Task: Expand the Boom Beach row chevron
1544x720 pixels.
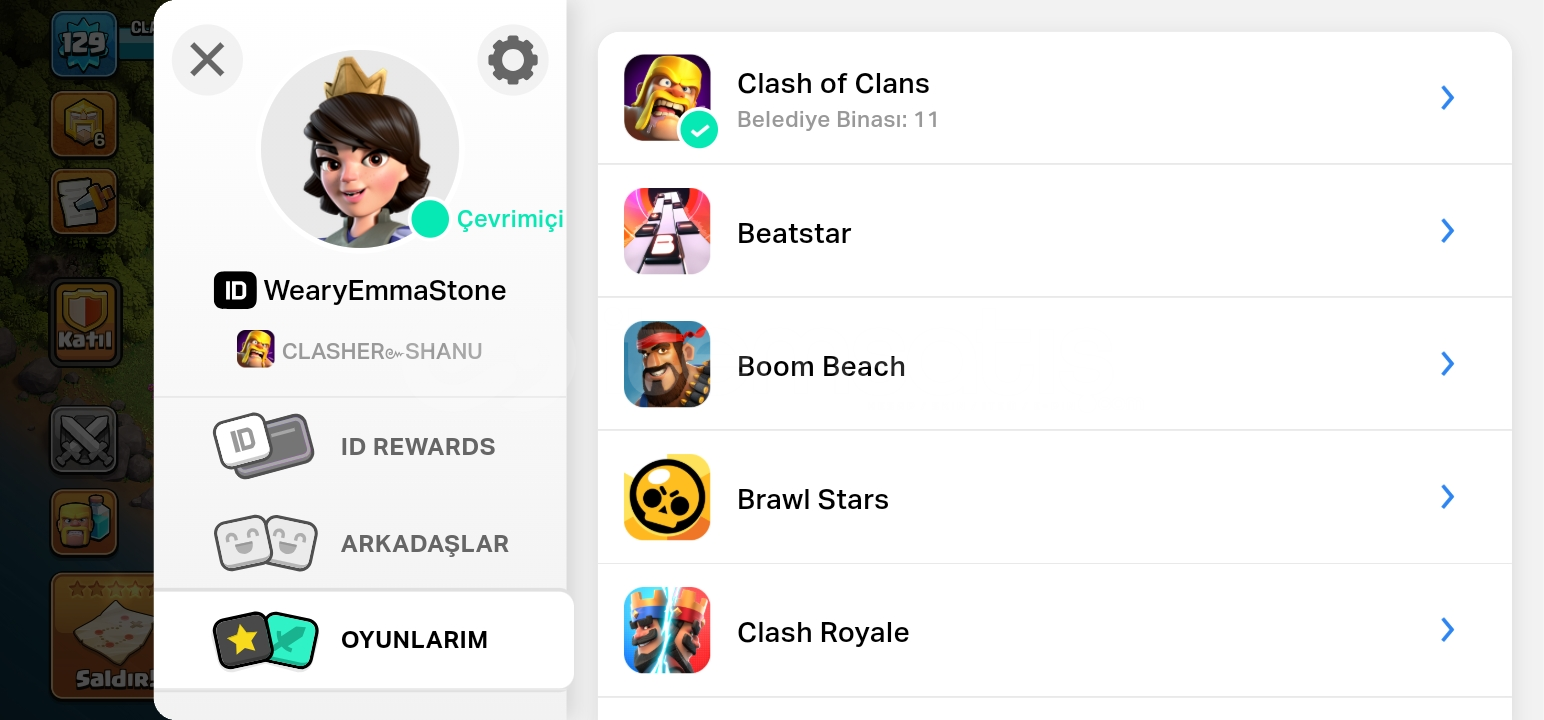Action: point(1447,364)
